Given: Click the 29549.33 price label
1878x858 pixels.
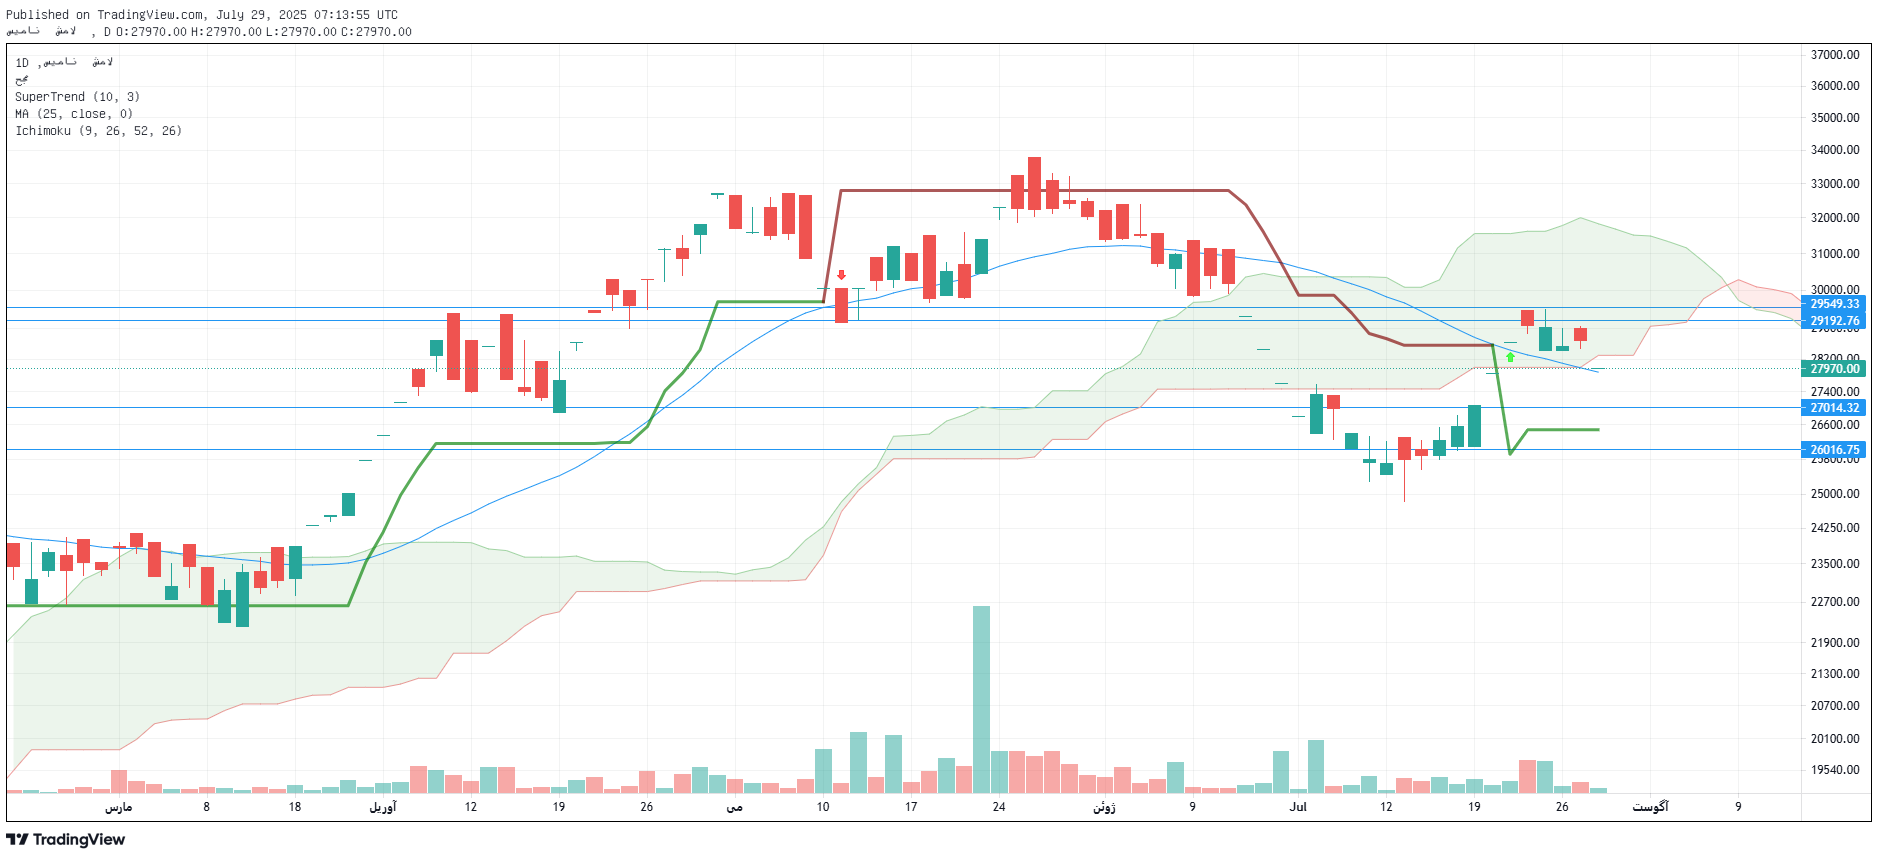Looking at the screenshot, I should coord(1835,304).
